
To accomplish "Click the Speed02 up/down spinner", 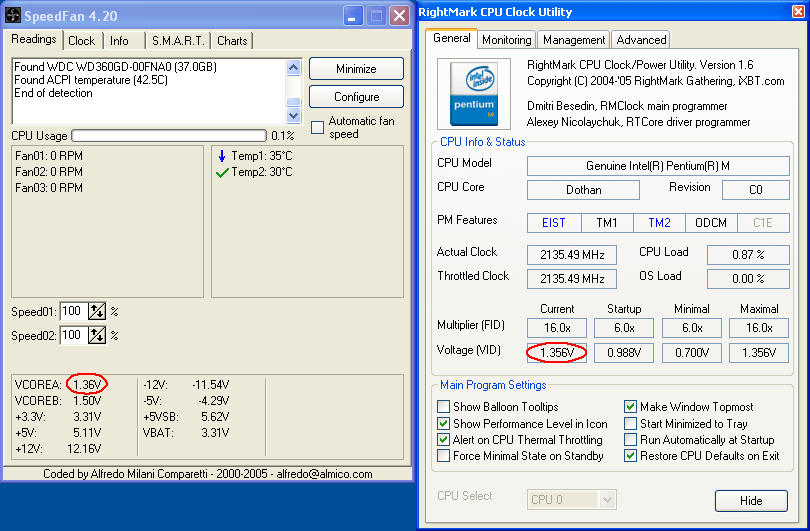I will (x=97, y=336).
